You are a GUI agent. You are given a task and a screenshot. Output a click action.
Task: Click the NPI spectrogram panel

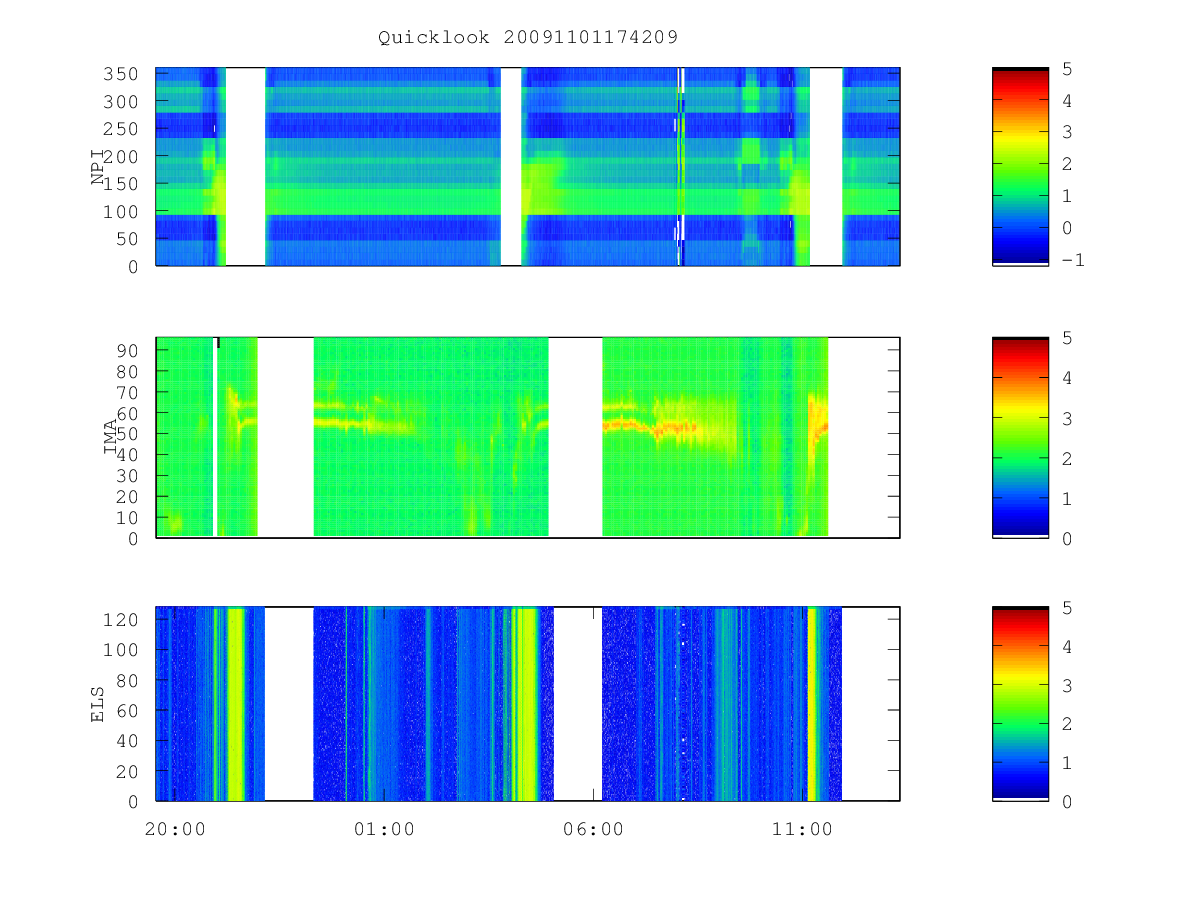point(528,167)
